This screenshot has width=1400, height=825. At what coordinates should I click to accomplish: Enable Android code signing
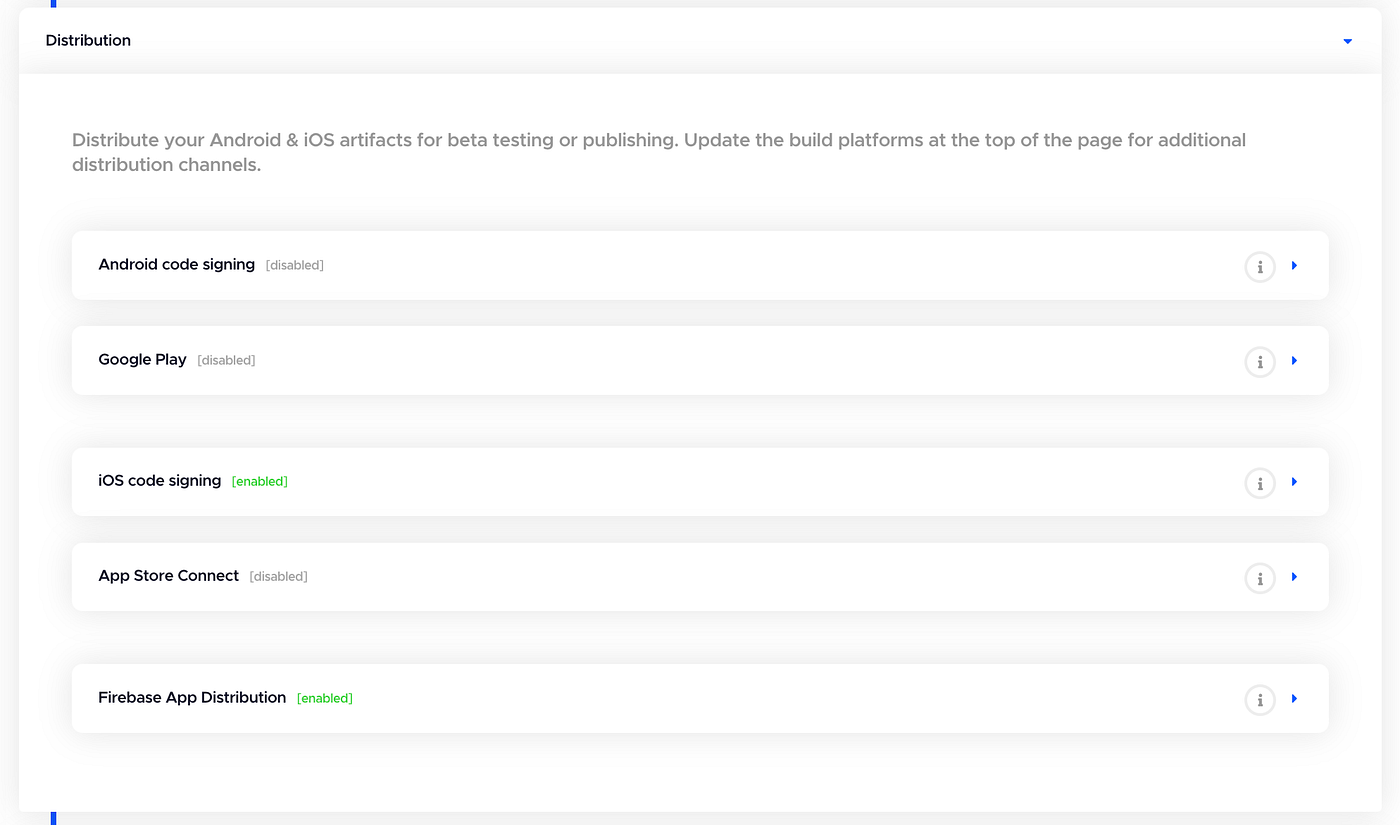click(294, 265)
